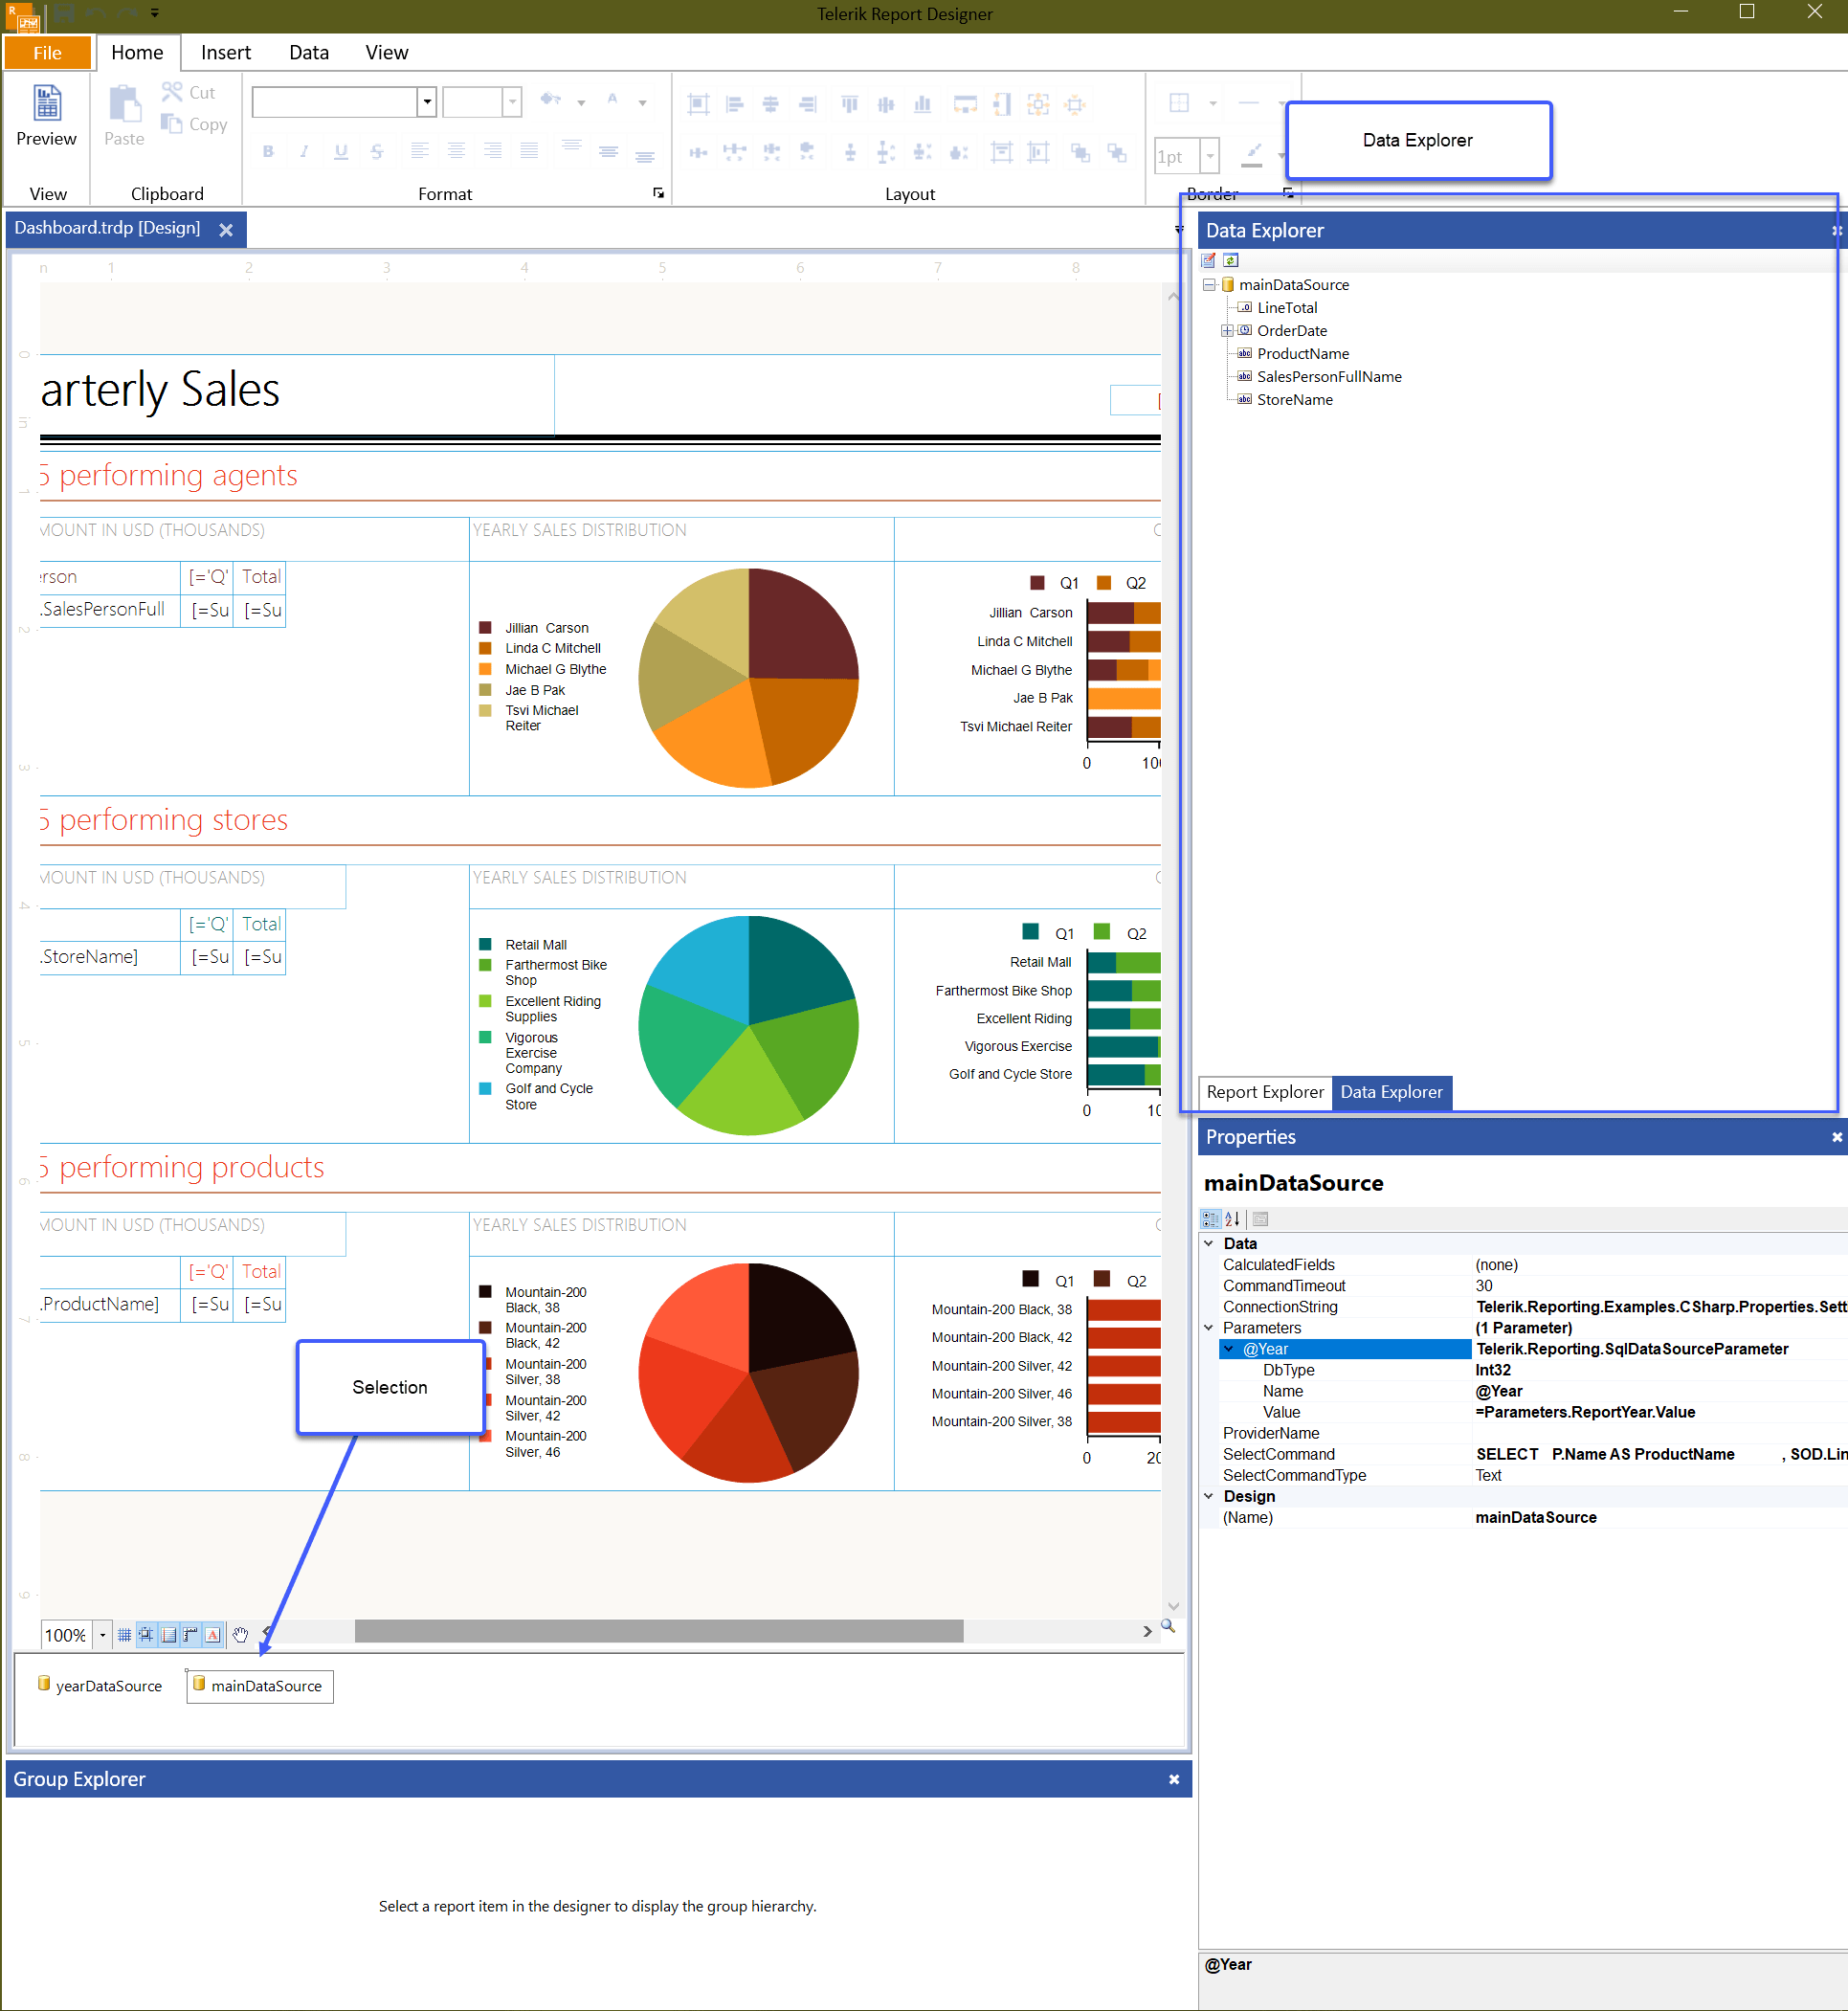Click the Format group dialog launcher
Screen dimensions: 1848x2011
click(658, 193)
